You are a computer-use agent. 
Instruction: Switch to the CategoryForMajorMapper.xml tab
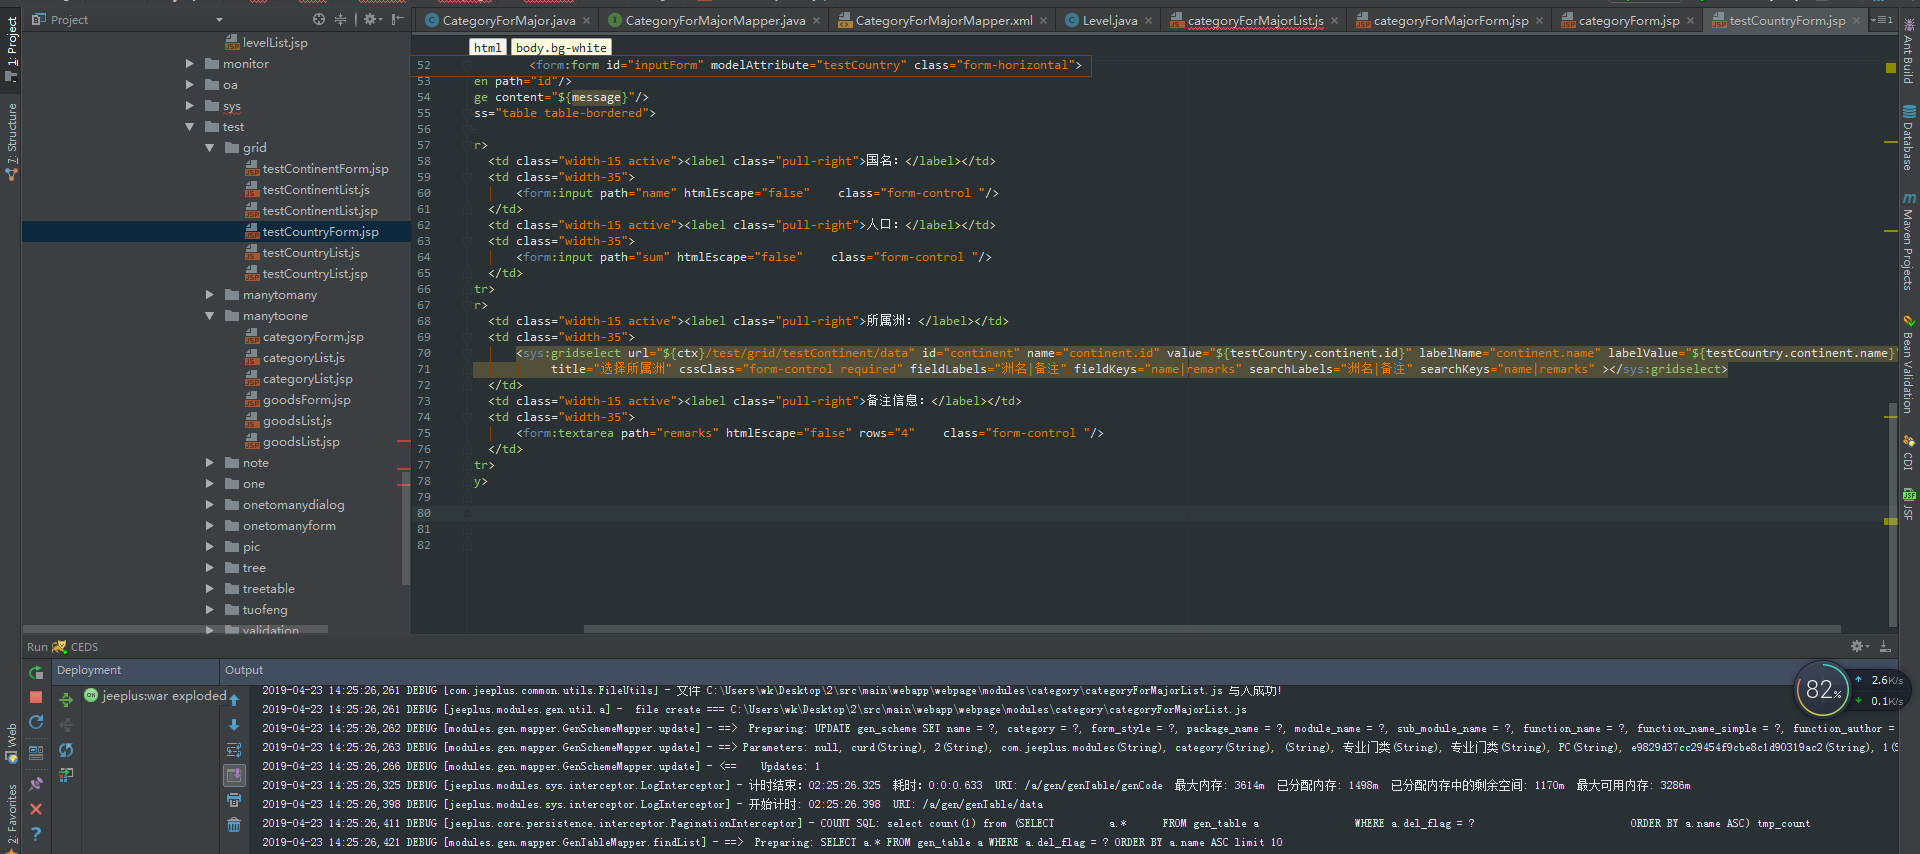pyautogui.click(x=943, y=20)
